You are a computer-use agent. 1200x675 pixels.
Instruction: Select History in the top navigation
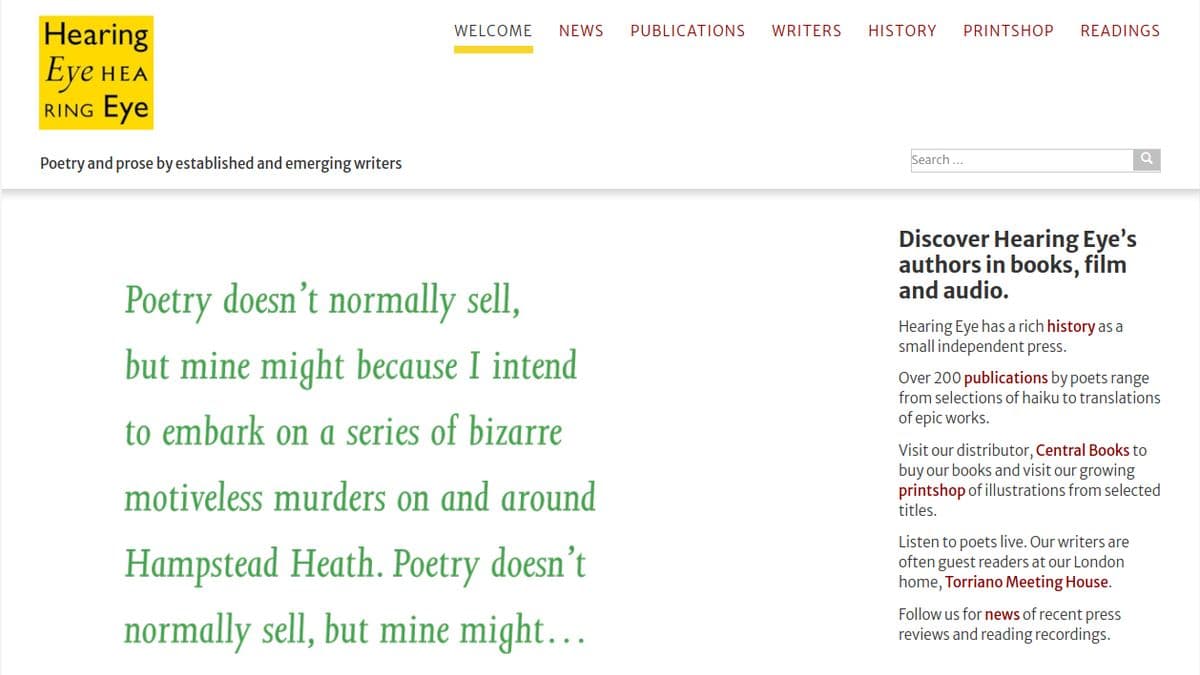[x=902, y=31]
